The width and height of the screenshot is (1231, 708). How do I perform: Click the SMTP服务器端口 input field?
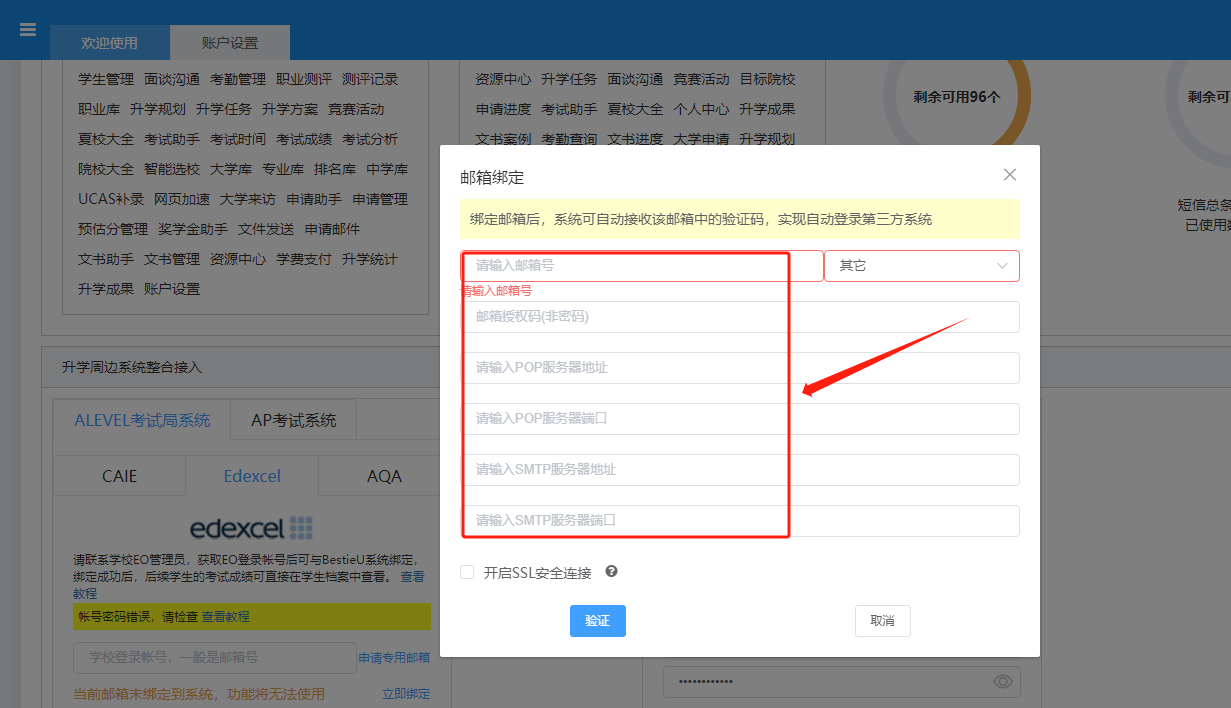740,521
